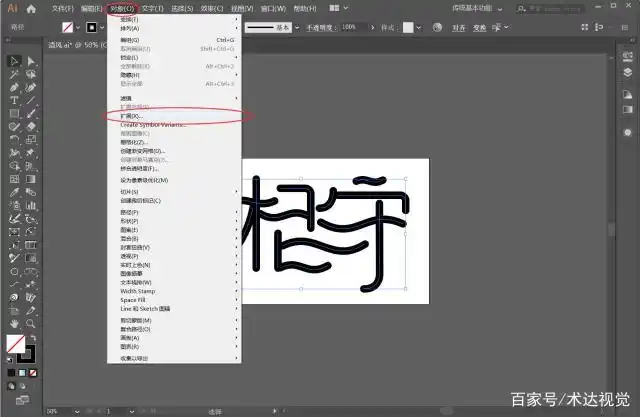Click the 不透明度 opacity link
Viewport: 640px width, 417px height.
click(x=321, y=28)
